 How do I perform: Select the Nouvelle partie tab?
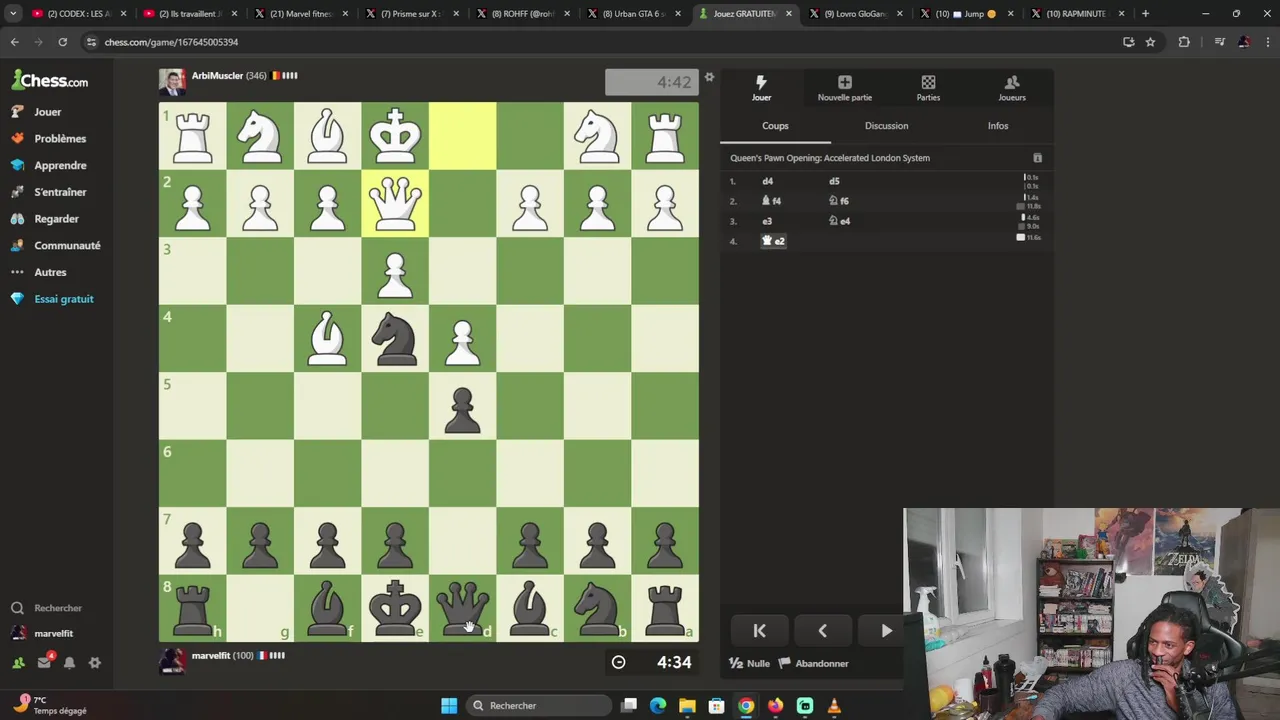coord(845,88)
